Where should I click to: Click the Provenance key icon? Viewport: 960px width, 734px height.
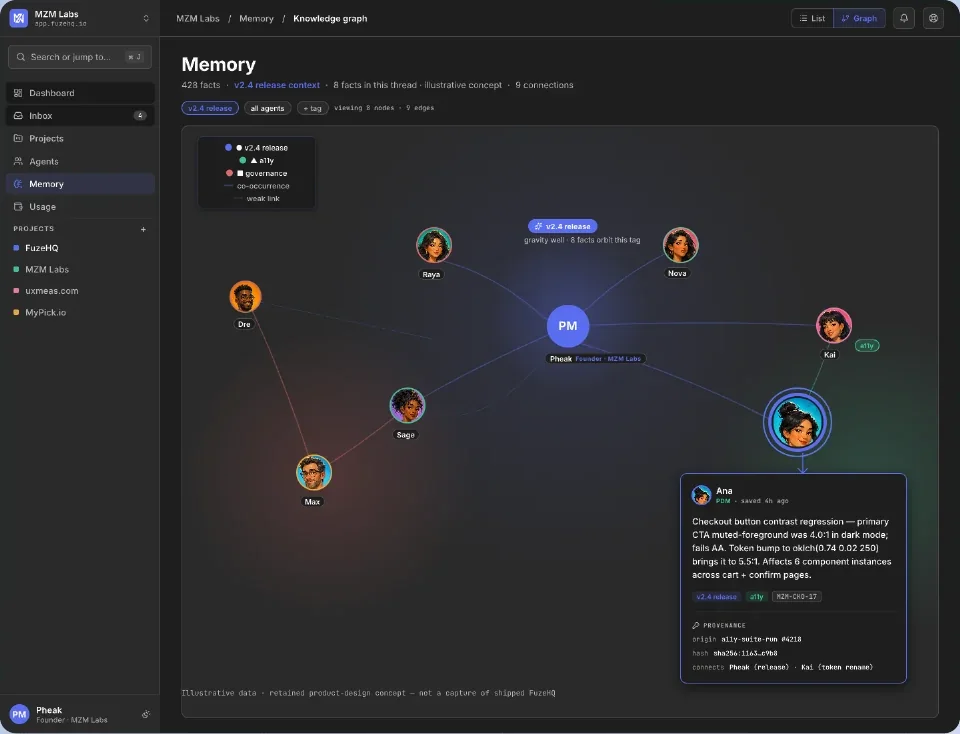coord(696,626)
